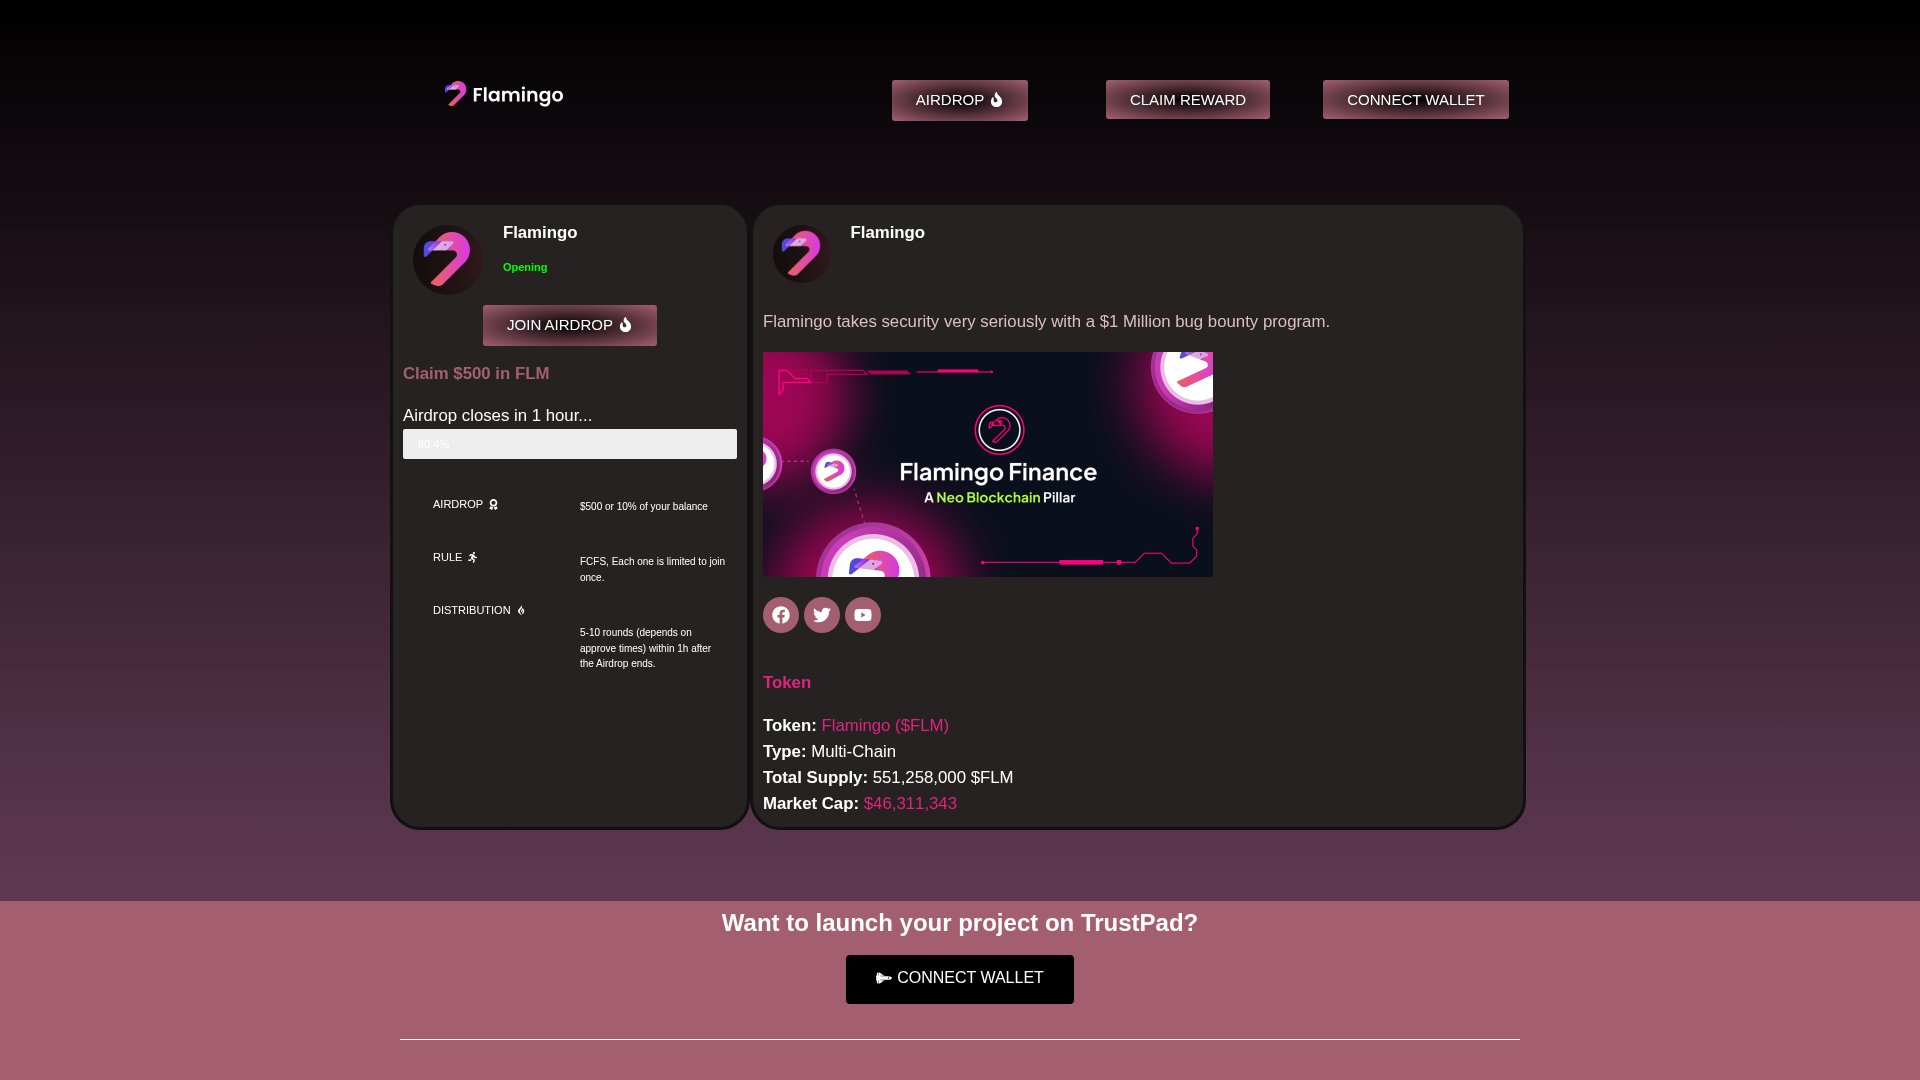Click the flame icon in the JOIN AIRDROP button
Viewport: 1920px width, 1080px height.
(x=626, y=325)
